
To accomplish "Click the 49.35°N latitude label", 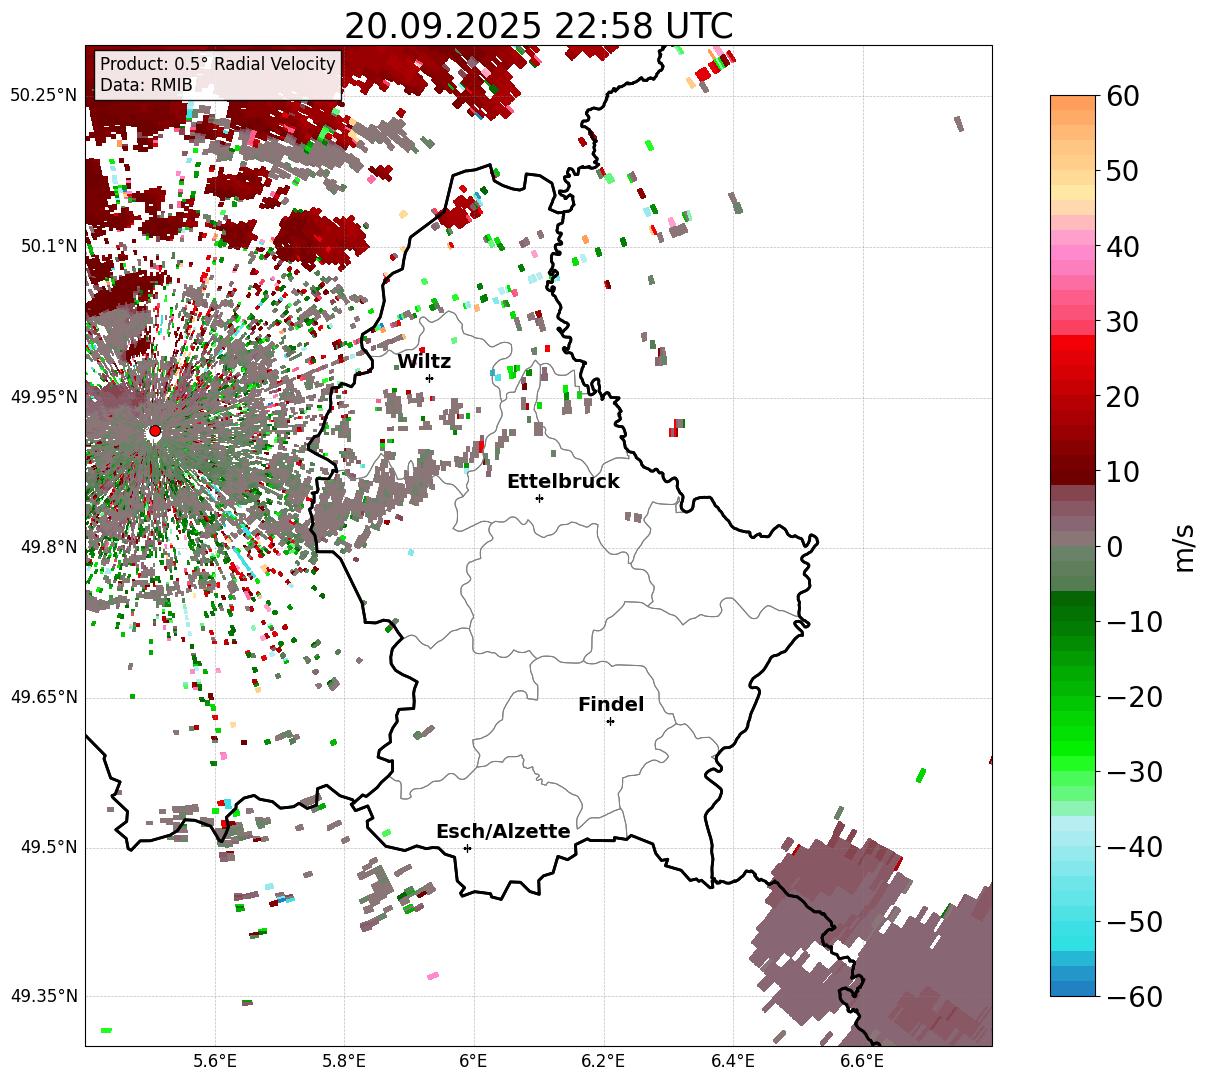I will [x=43, y=997].
